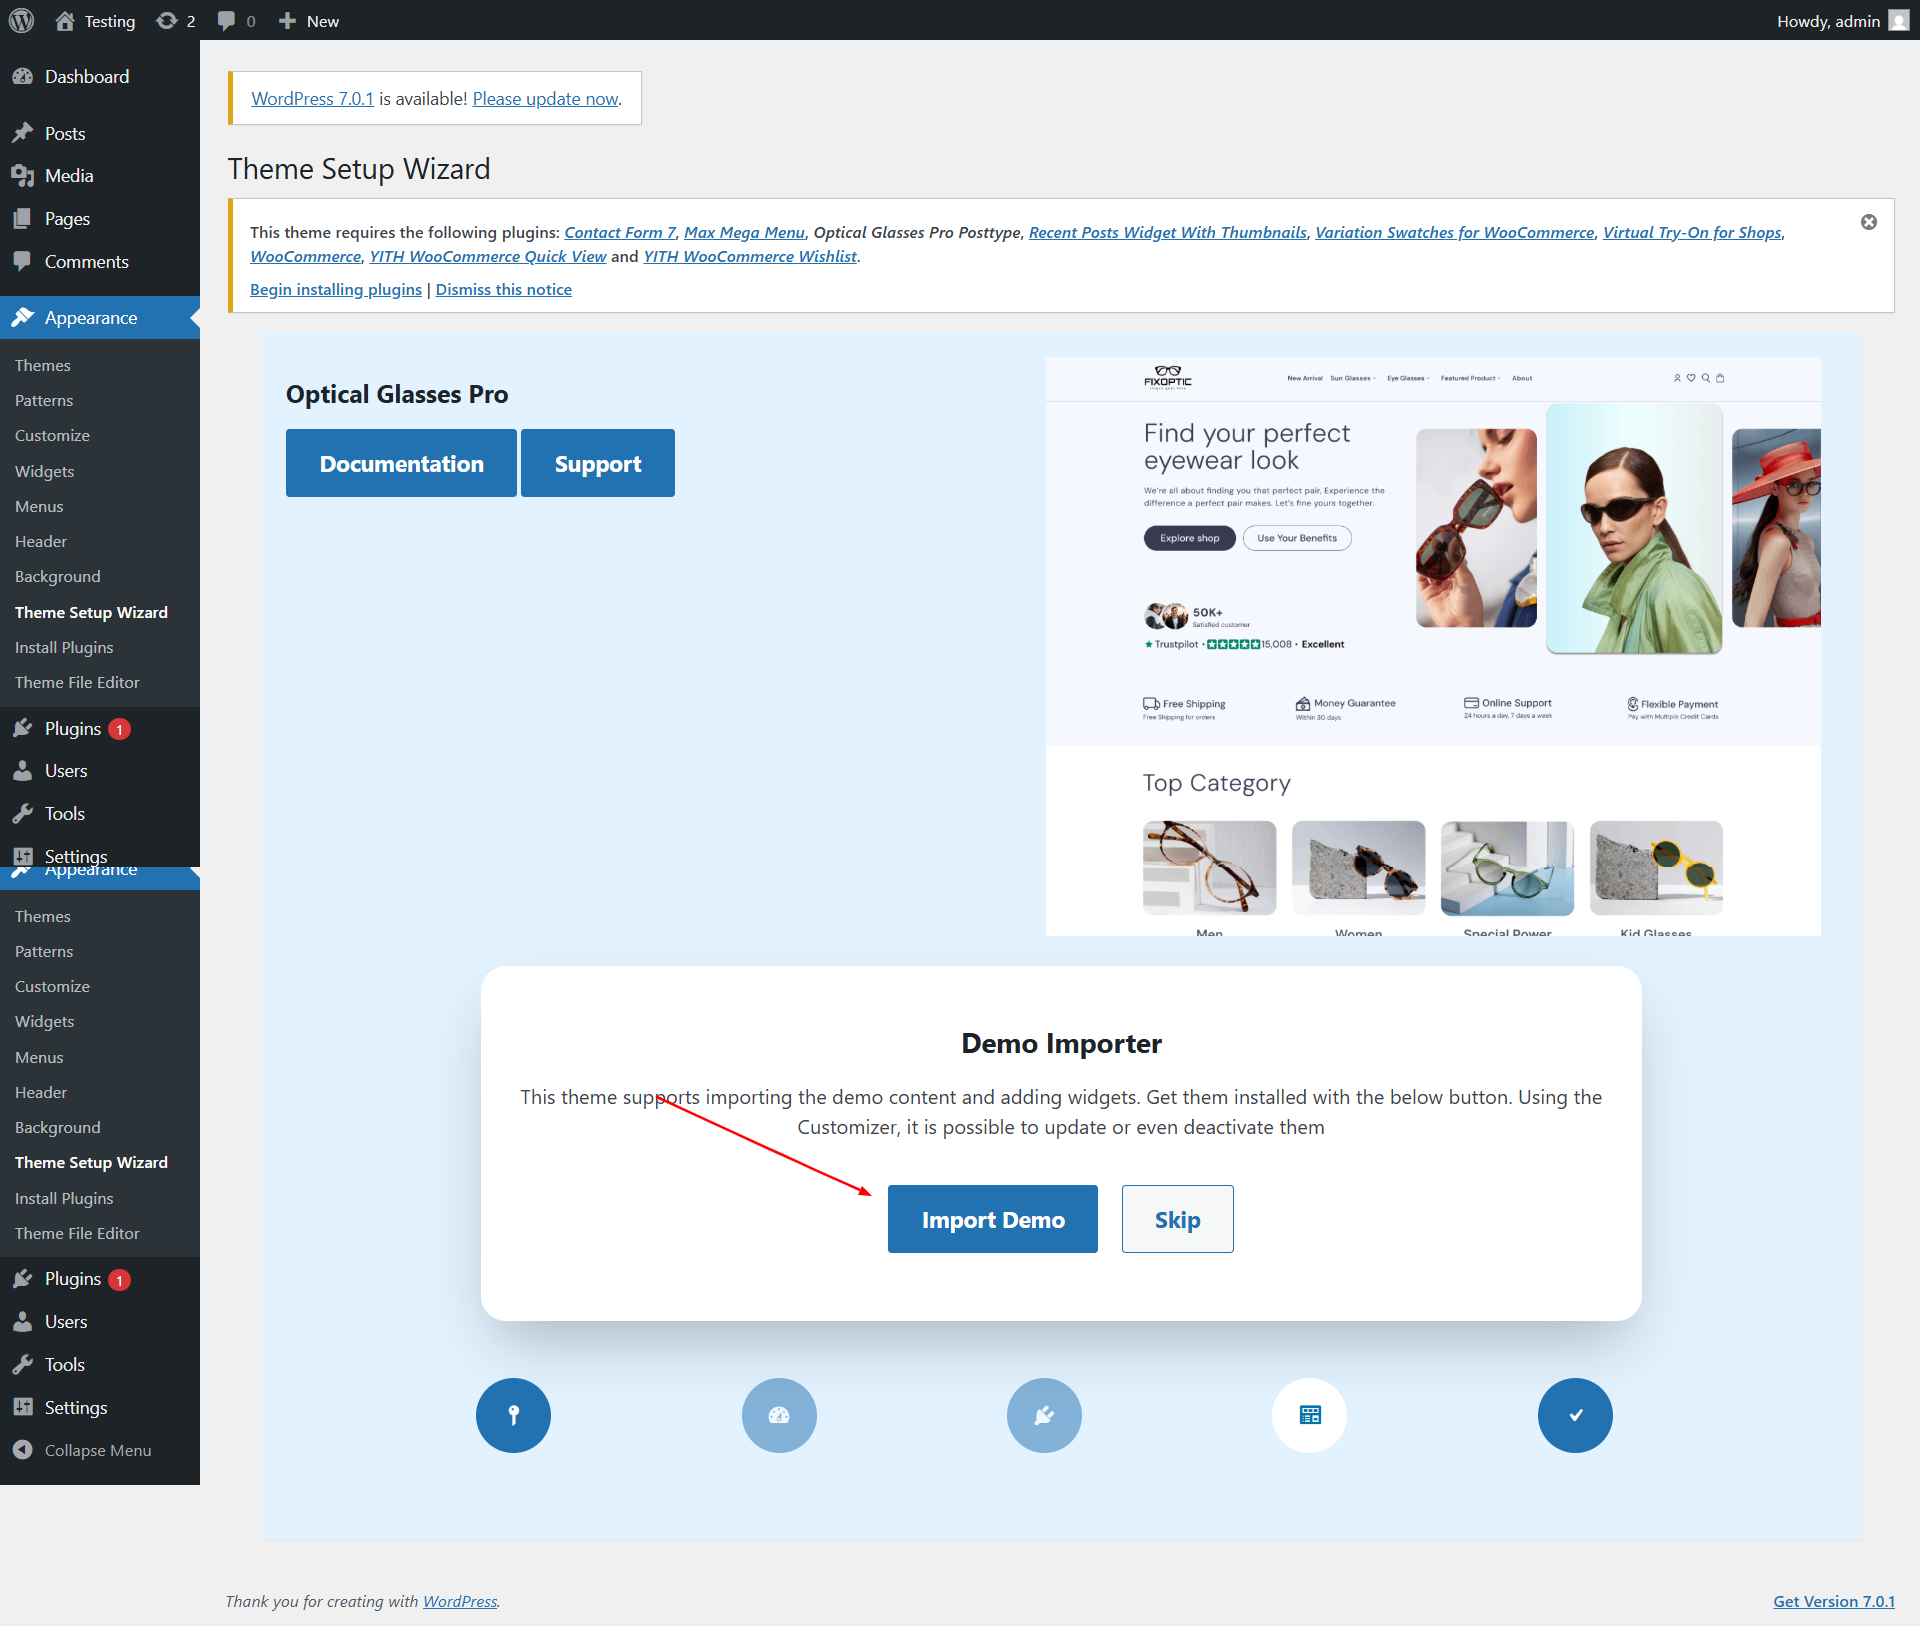This screenshot has width=1920, height=1626.
Task: Select the plugin plug wizard step icon
Action: (x=1044, y=1415)
